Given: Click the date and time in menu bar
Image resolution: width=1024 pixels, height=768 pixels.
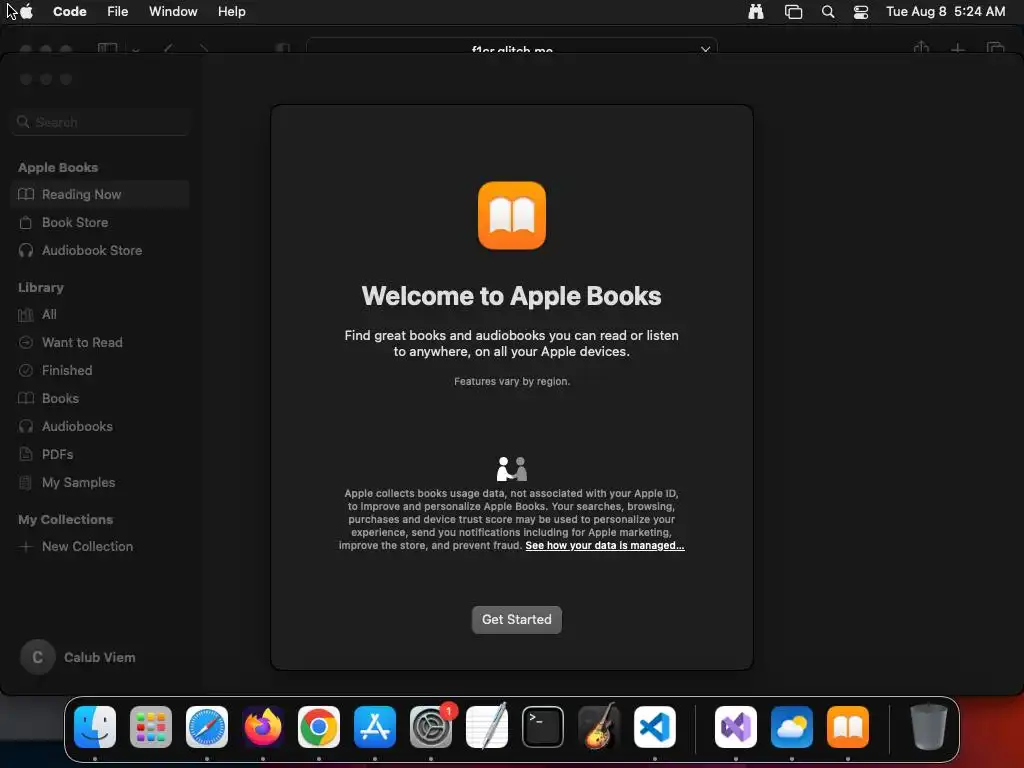Looking at the screenshot, I should pyautogui.click(x=946, y=11).
